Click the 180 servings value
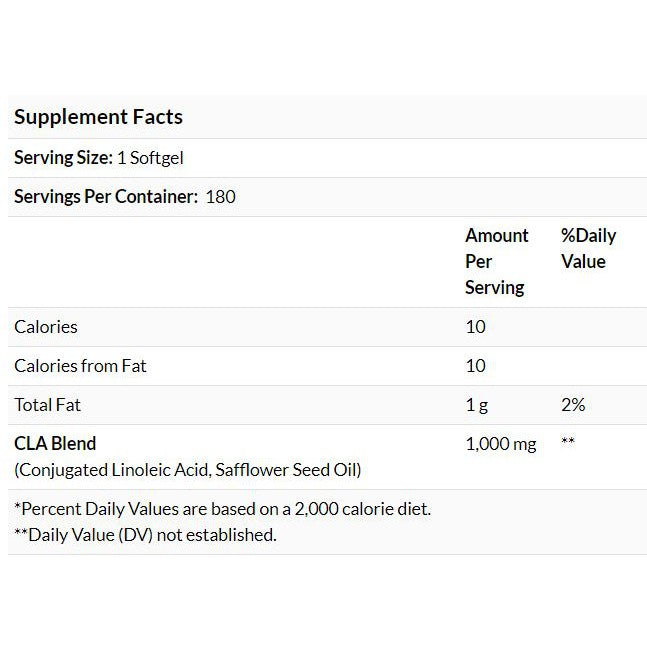 [x=220, y=196]
